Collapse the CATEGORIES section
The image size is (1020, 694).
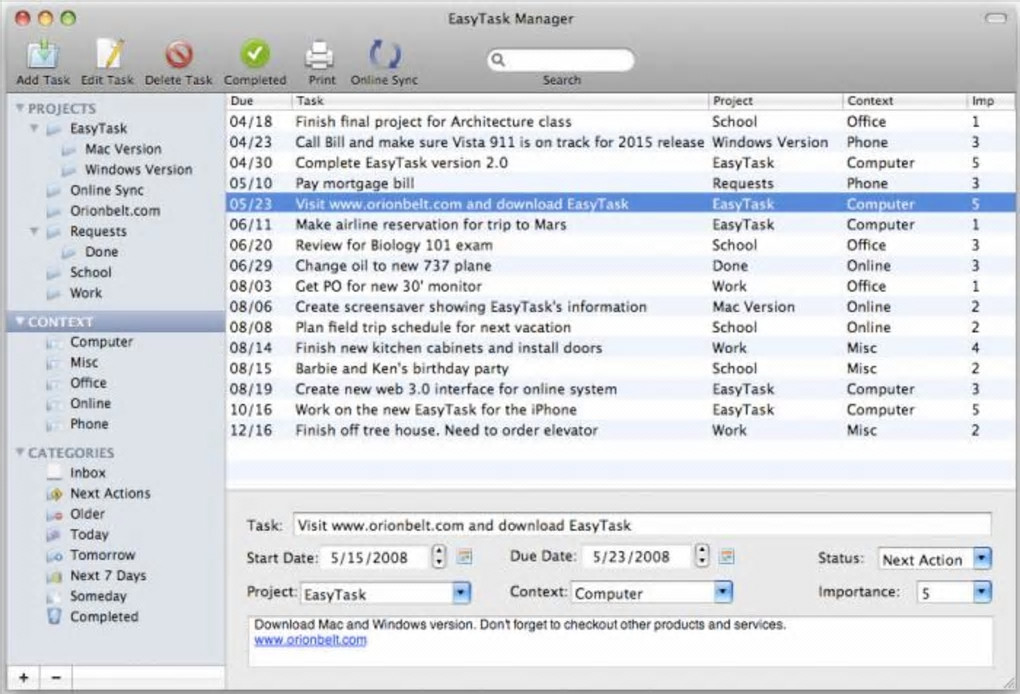[x=20, y=452]
